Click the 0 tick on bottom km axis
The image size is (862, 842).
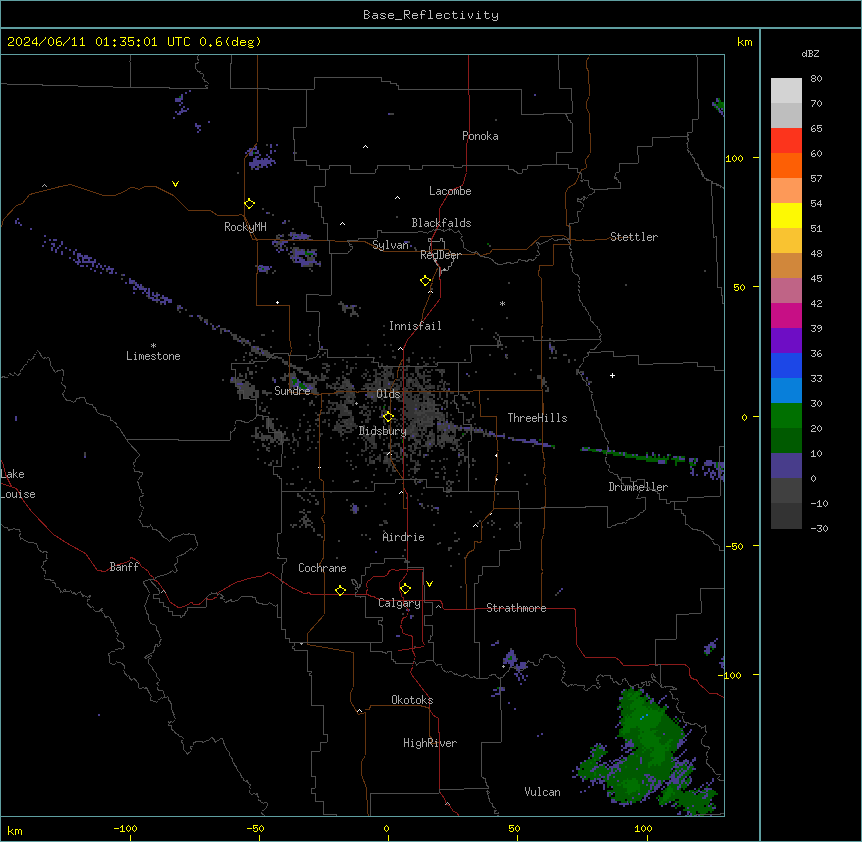coord(386,828)
